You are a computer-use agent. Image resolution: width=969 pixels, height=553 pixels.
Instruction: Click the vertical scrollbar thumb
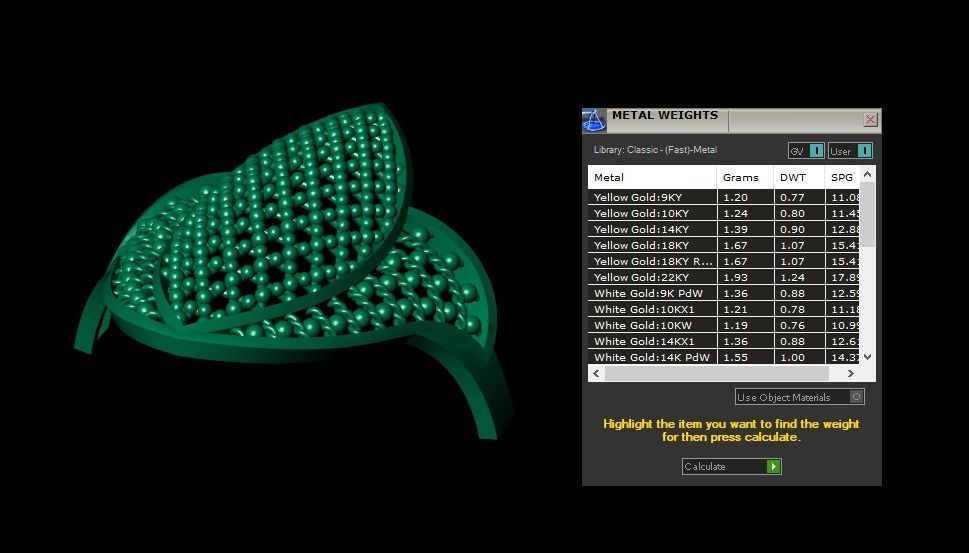pos(867,214)
